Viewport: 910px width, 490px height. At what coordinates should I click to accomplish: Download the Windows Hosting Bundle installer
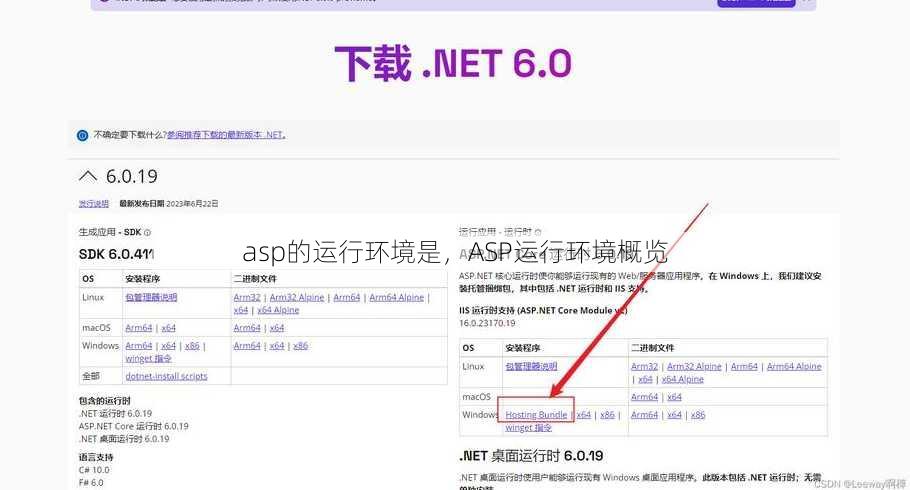536,415
